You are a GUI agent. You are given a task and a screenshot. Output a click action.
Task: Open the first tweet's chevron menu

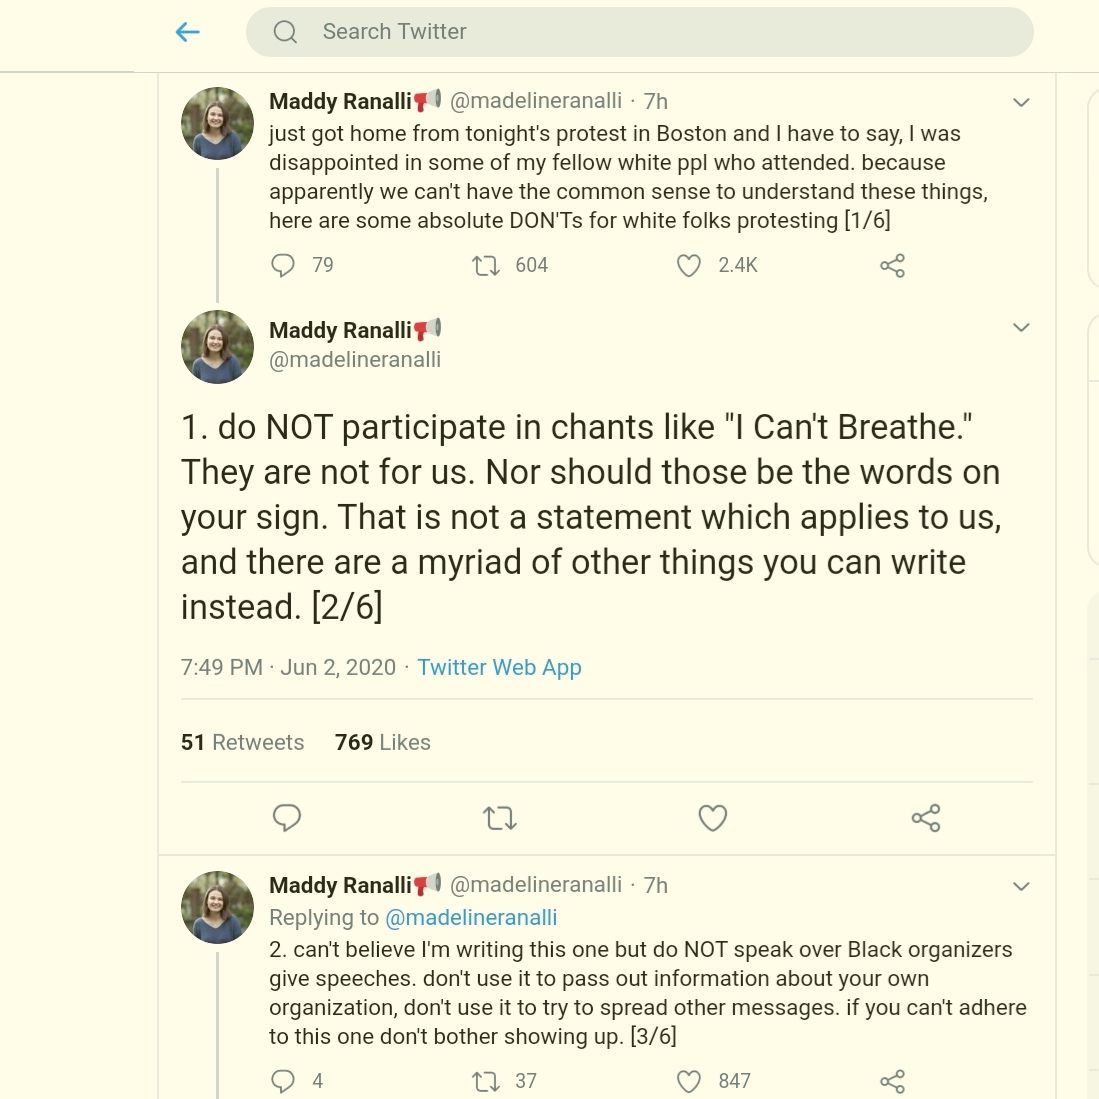tap(1021, 102)
